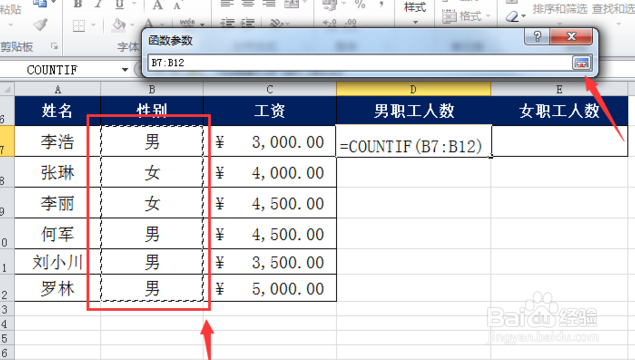Click the Clear eraser icon
Image resolution: width=635 pixels, height=360 pixels.
513,17
